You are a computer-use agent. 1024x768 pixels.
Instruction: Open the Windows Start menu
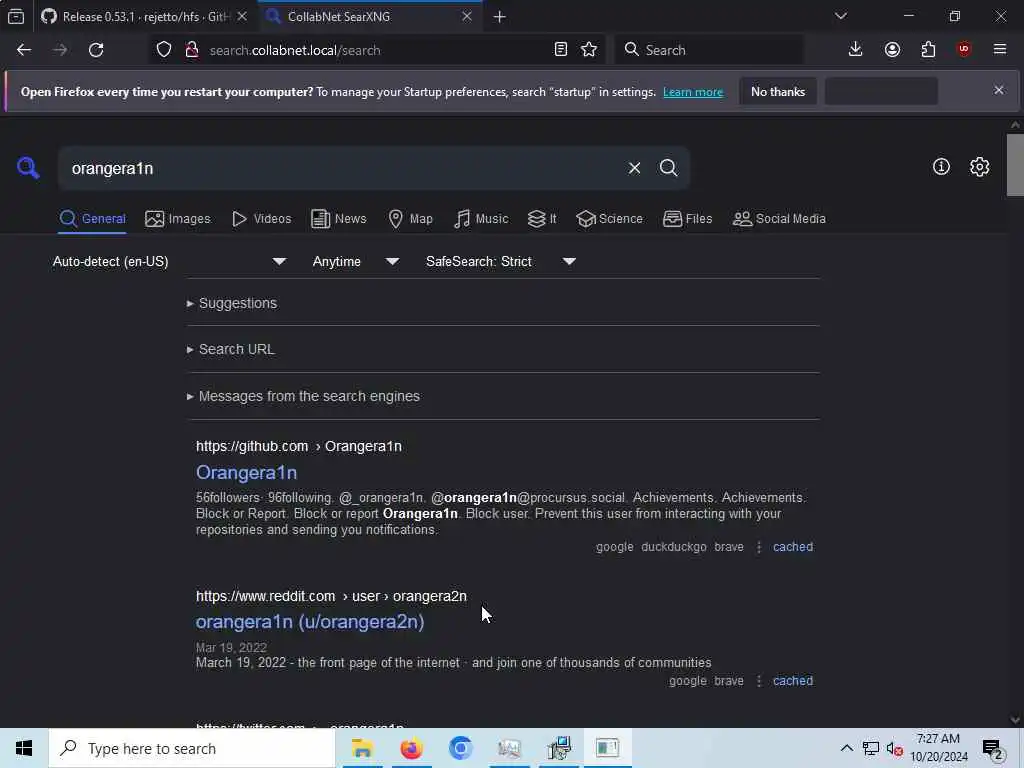(x=24, y=748)
